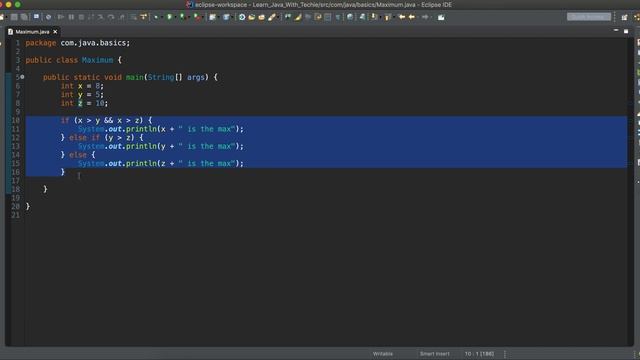Click the New Java Package icon

click(x=212, y=17)
